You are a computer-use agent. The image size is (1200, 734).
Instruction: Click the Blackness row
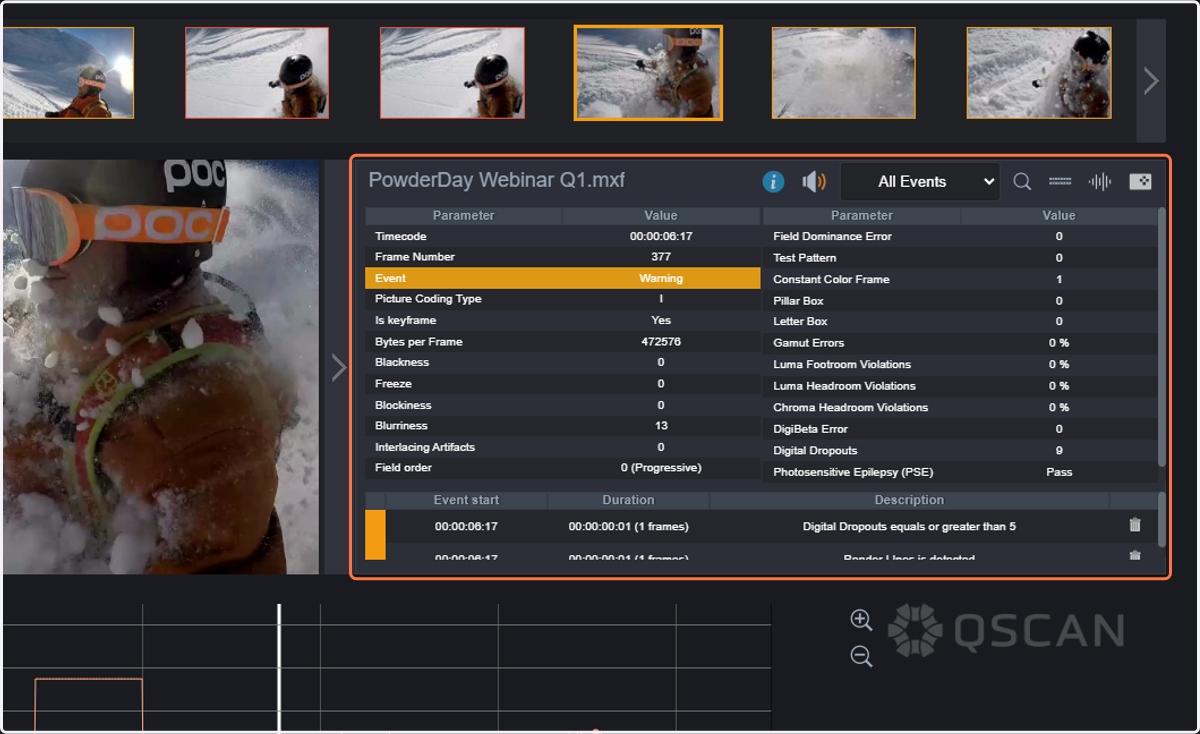coord(563,362)
